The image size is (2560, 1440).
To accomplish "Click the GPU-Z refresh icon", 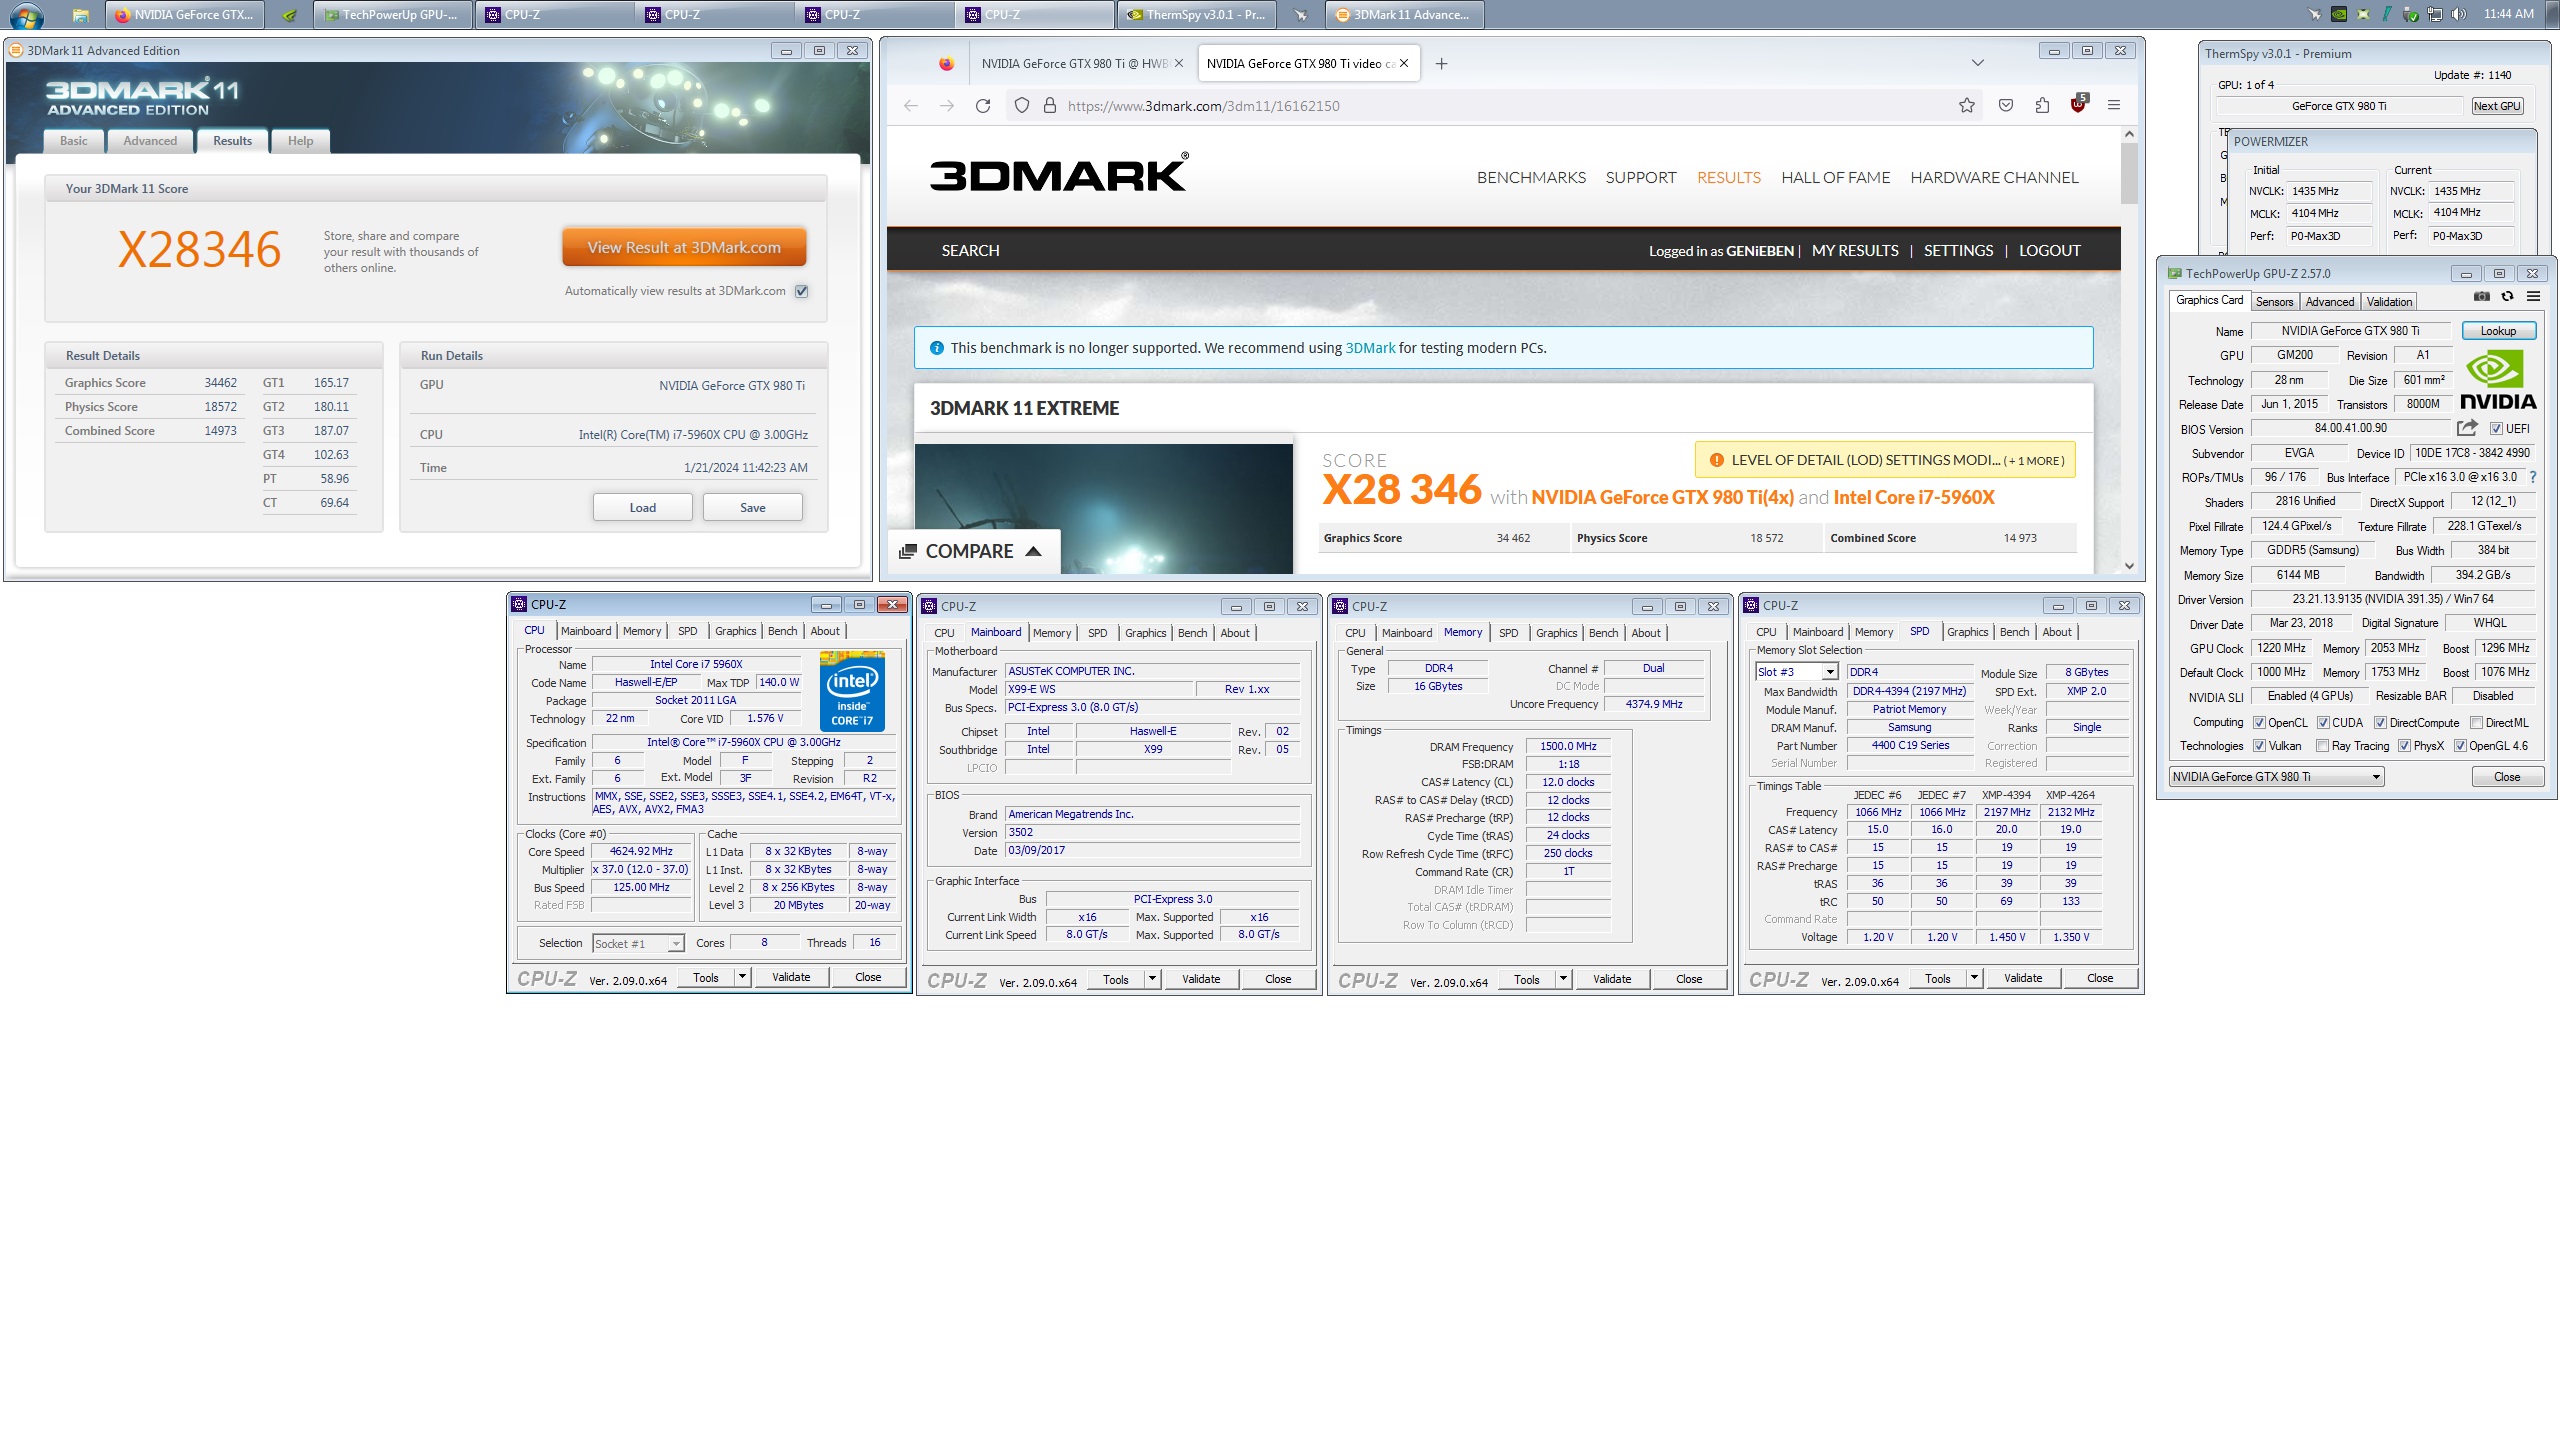I will pyautogui.click(x=2507, y=297).
